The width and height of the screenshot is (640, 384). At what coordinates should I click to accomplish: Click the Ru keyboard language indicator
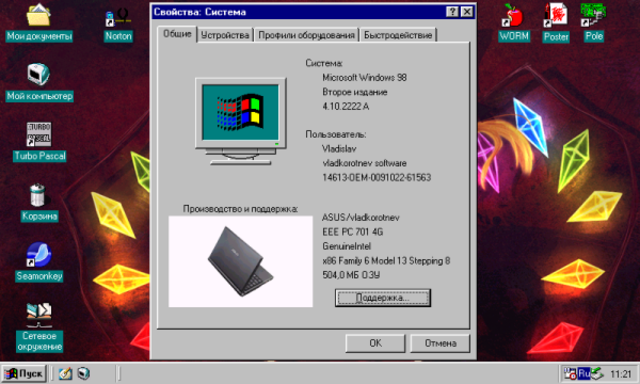pos(584,373)
